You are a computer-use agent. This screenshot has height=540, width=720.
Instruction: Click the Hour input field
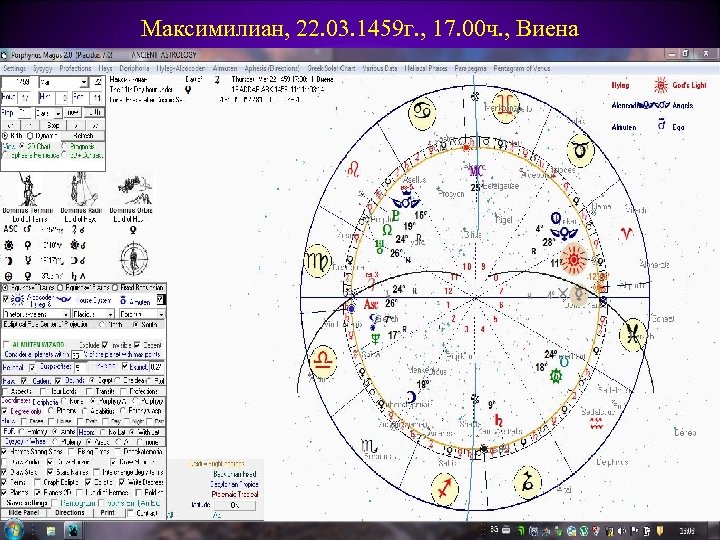(24, 97)
